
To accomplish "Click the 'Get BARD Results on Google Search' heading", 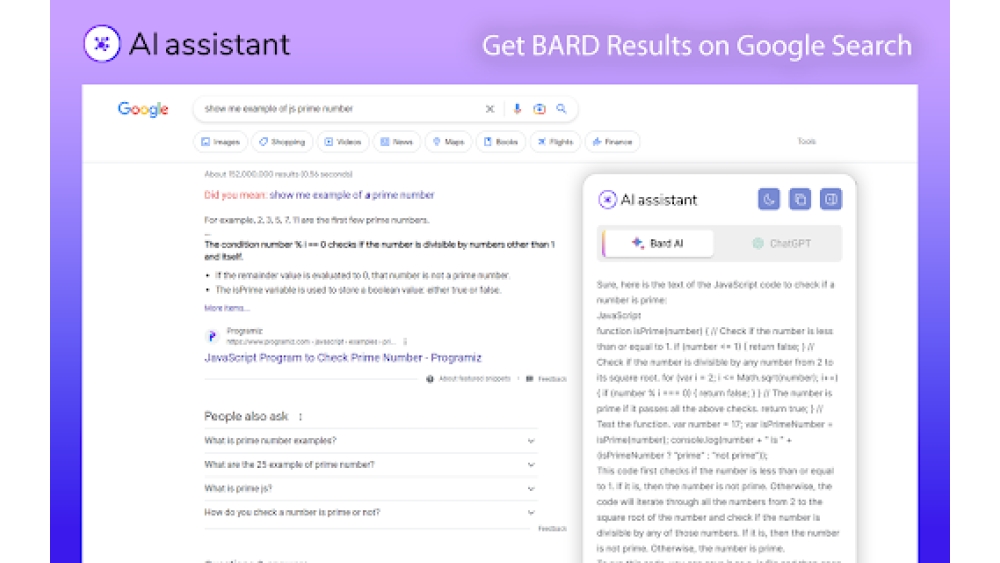I will pyautogui.click(x=696, y=45).
